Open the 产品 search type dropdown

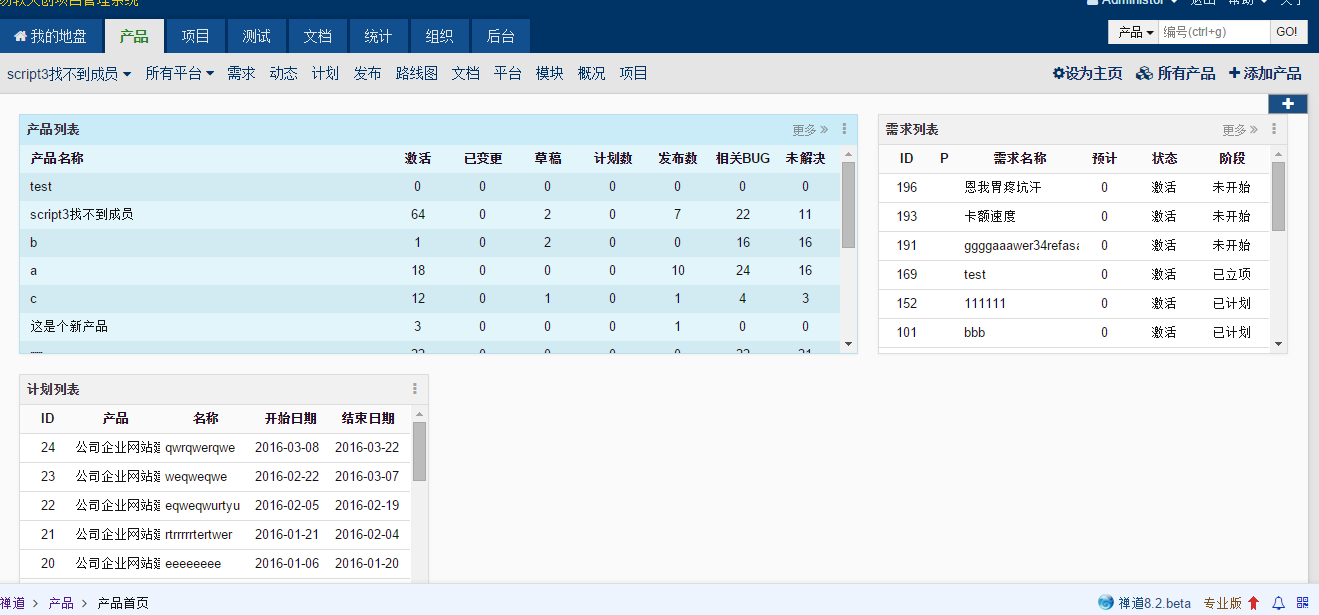[x=1135, y=32]
